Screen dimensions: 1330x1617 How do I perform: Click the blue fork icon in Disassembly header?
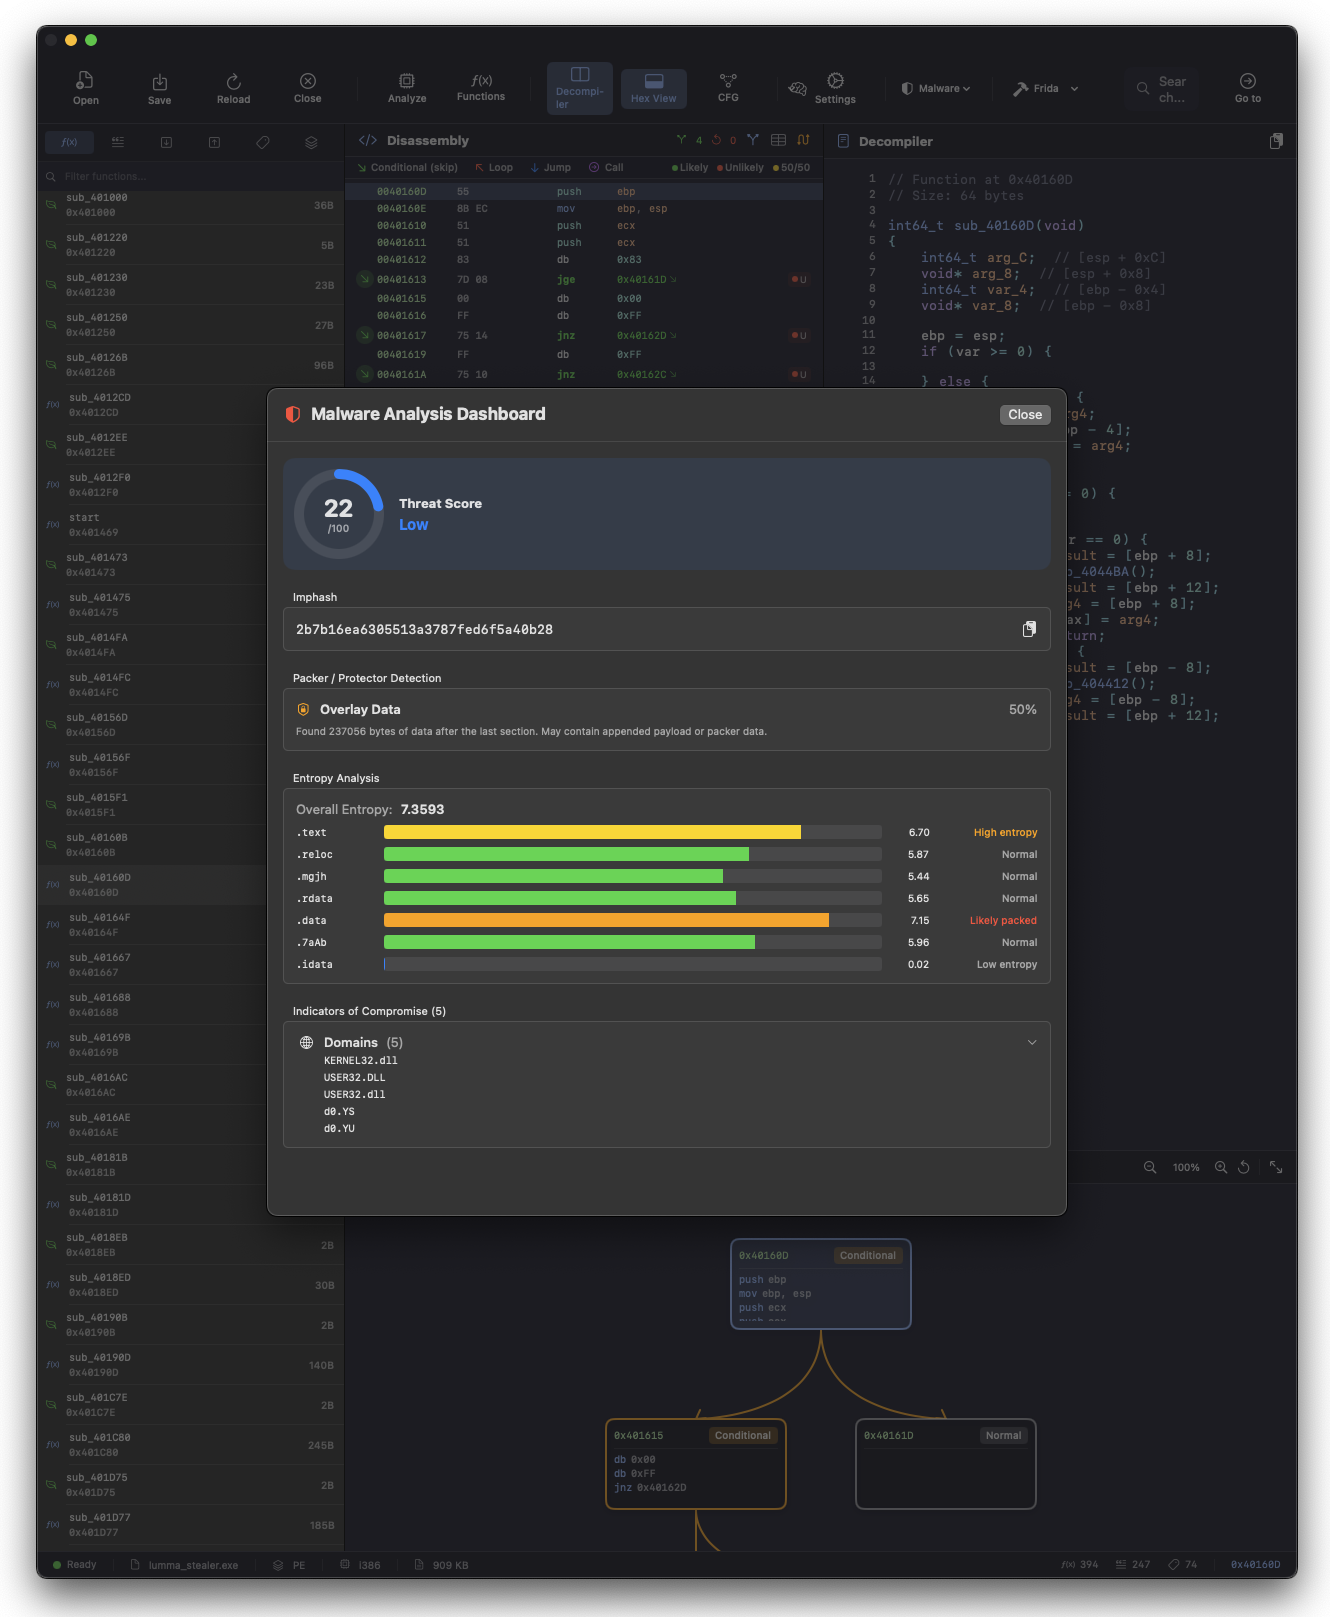(x=752, y=140)
